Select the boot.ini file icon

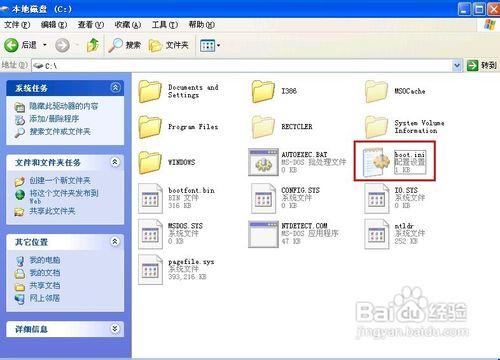click(376, 162)
